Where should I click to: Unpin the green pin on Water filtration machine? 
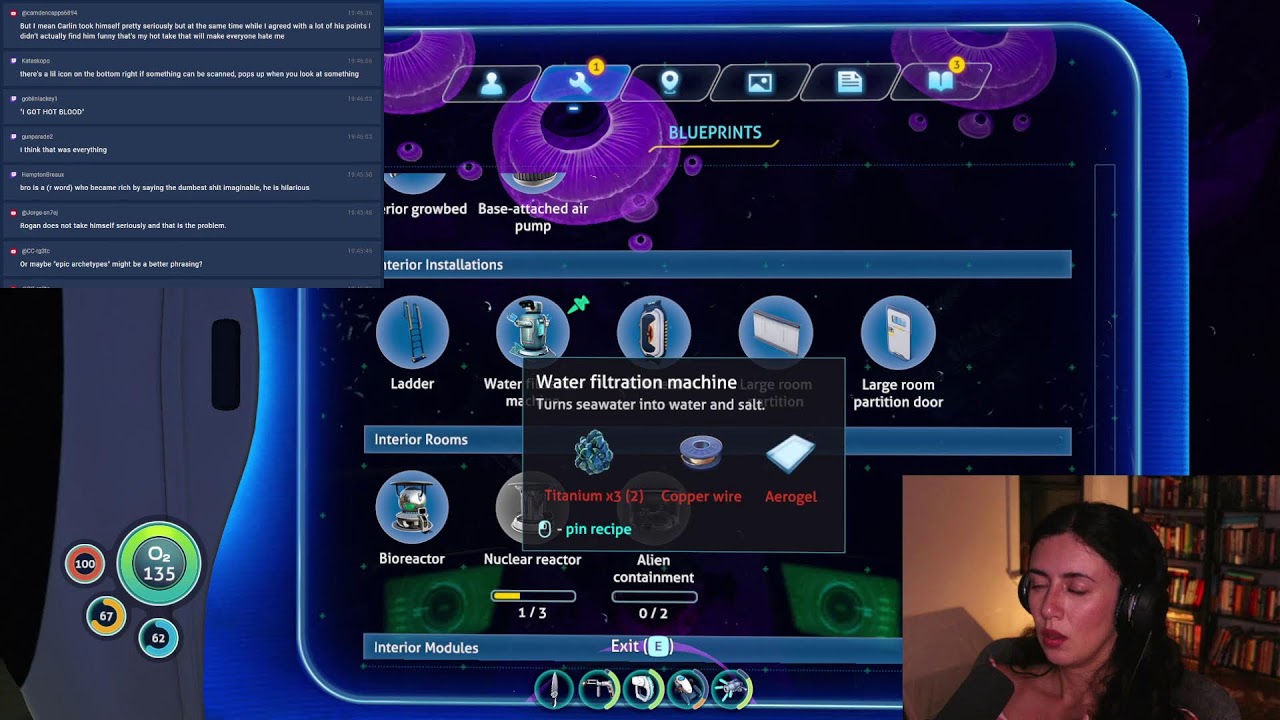pyautogui.click(x=578, y=304)
